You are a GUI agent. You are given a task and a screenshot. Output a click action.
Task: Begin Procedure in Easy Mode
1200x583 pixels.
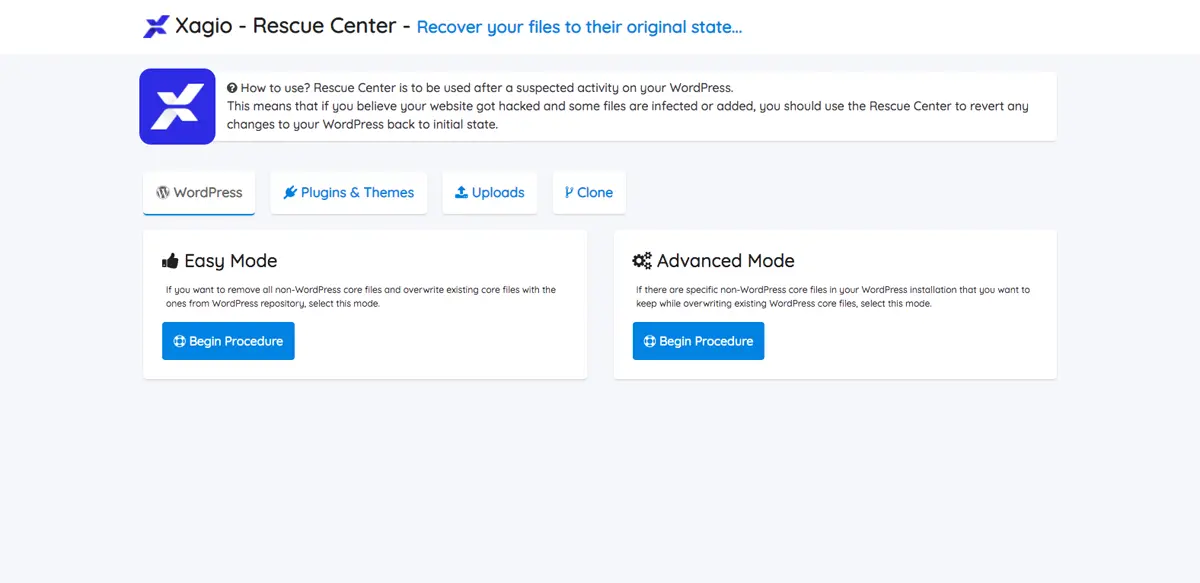pyautogui.click(x=228, y=341)
